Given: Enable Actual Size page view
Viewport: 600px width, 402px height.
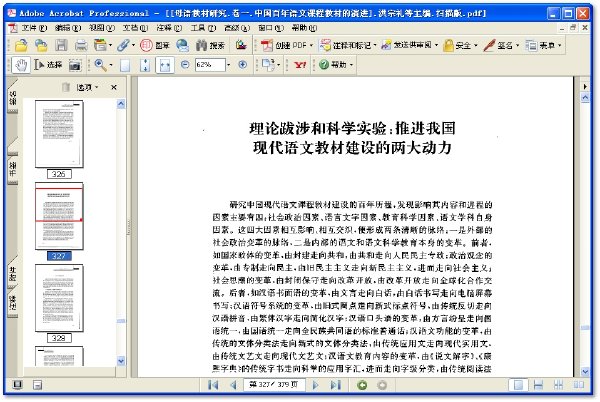Looking at the screenshot, I should (125, 65).
